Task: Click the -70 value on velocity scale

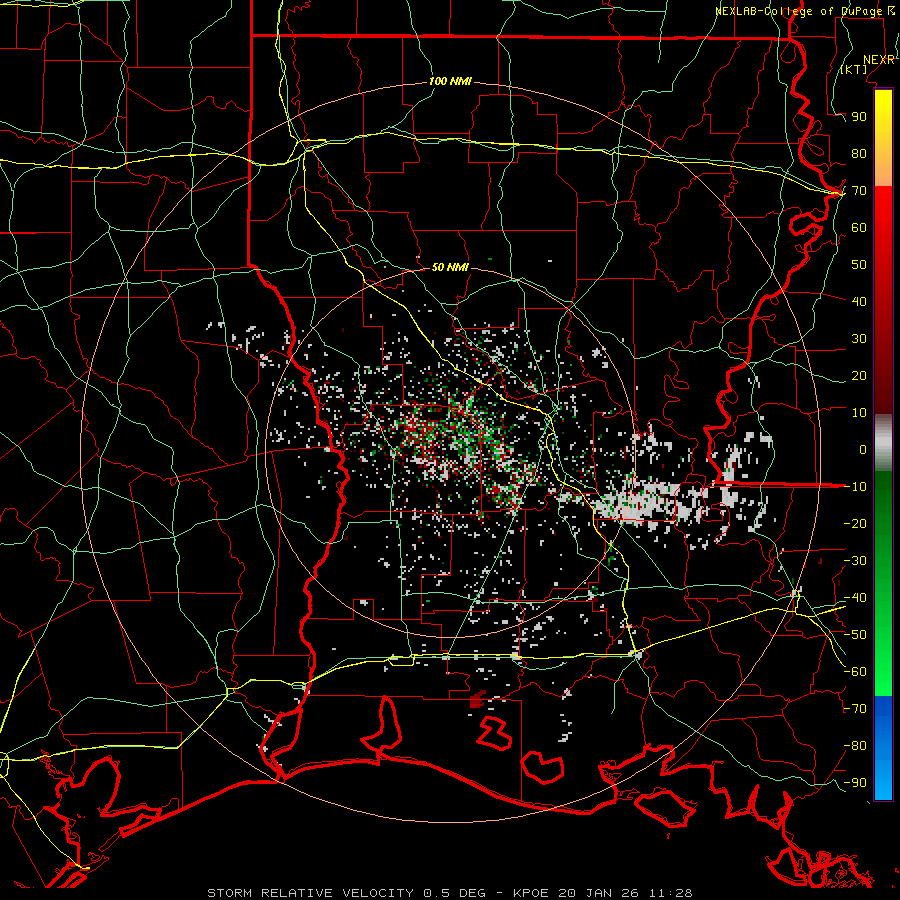Action: pyautogui.click(x=855, y=709)
